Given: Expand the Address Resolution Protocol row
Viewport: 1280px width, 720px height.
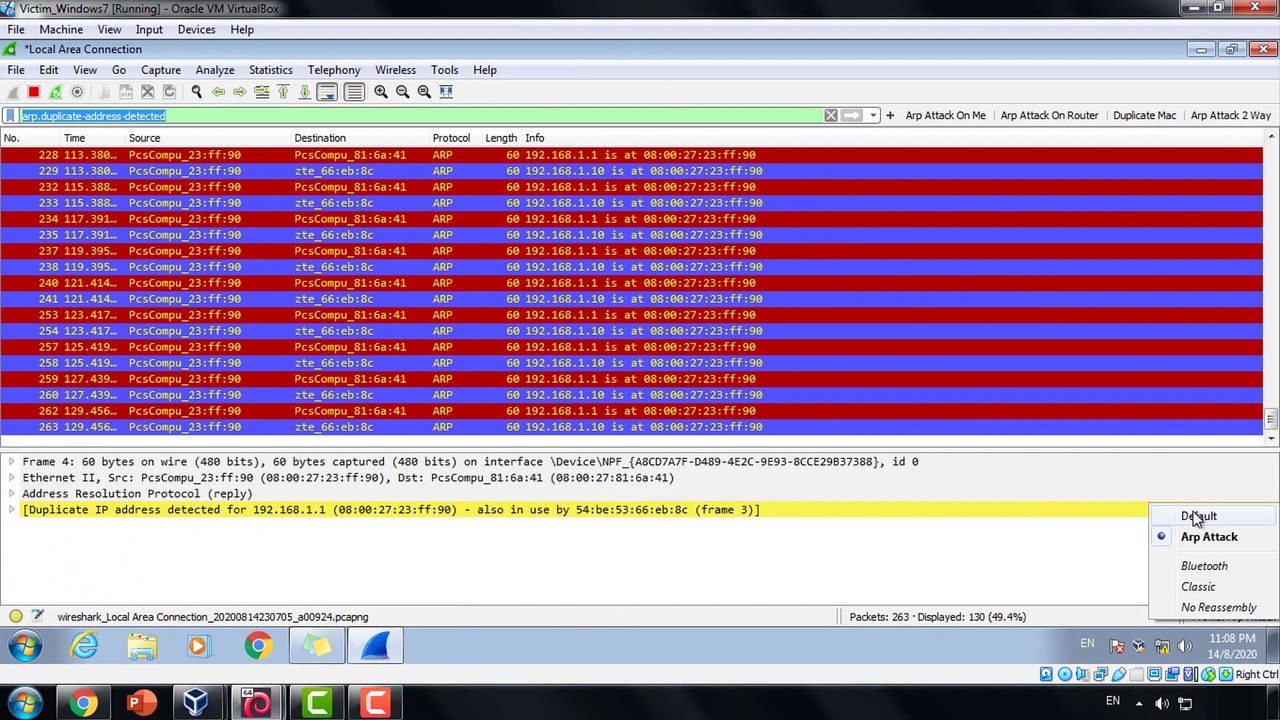Looking at the screenshot, I should point(11,494).
